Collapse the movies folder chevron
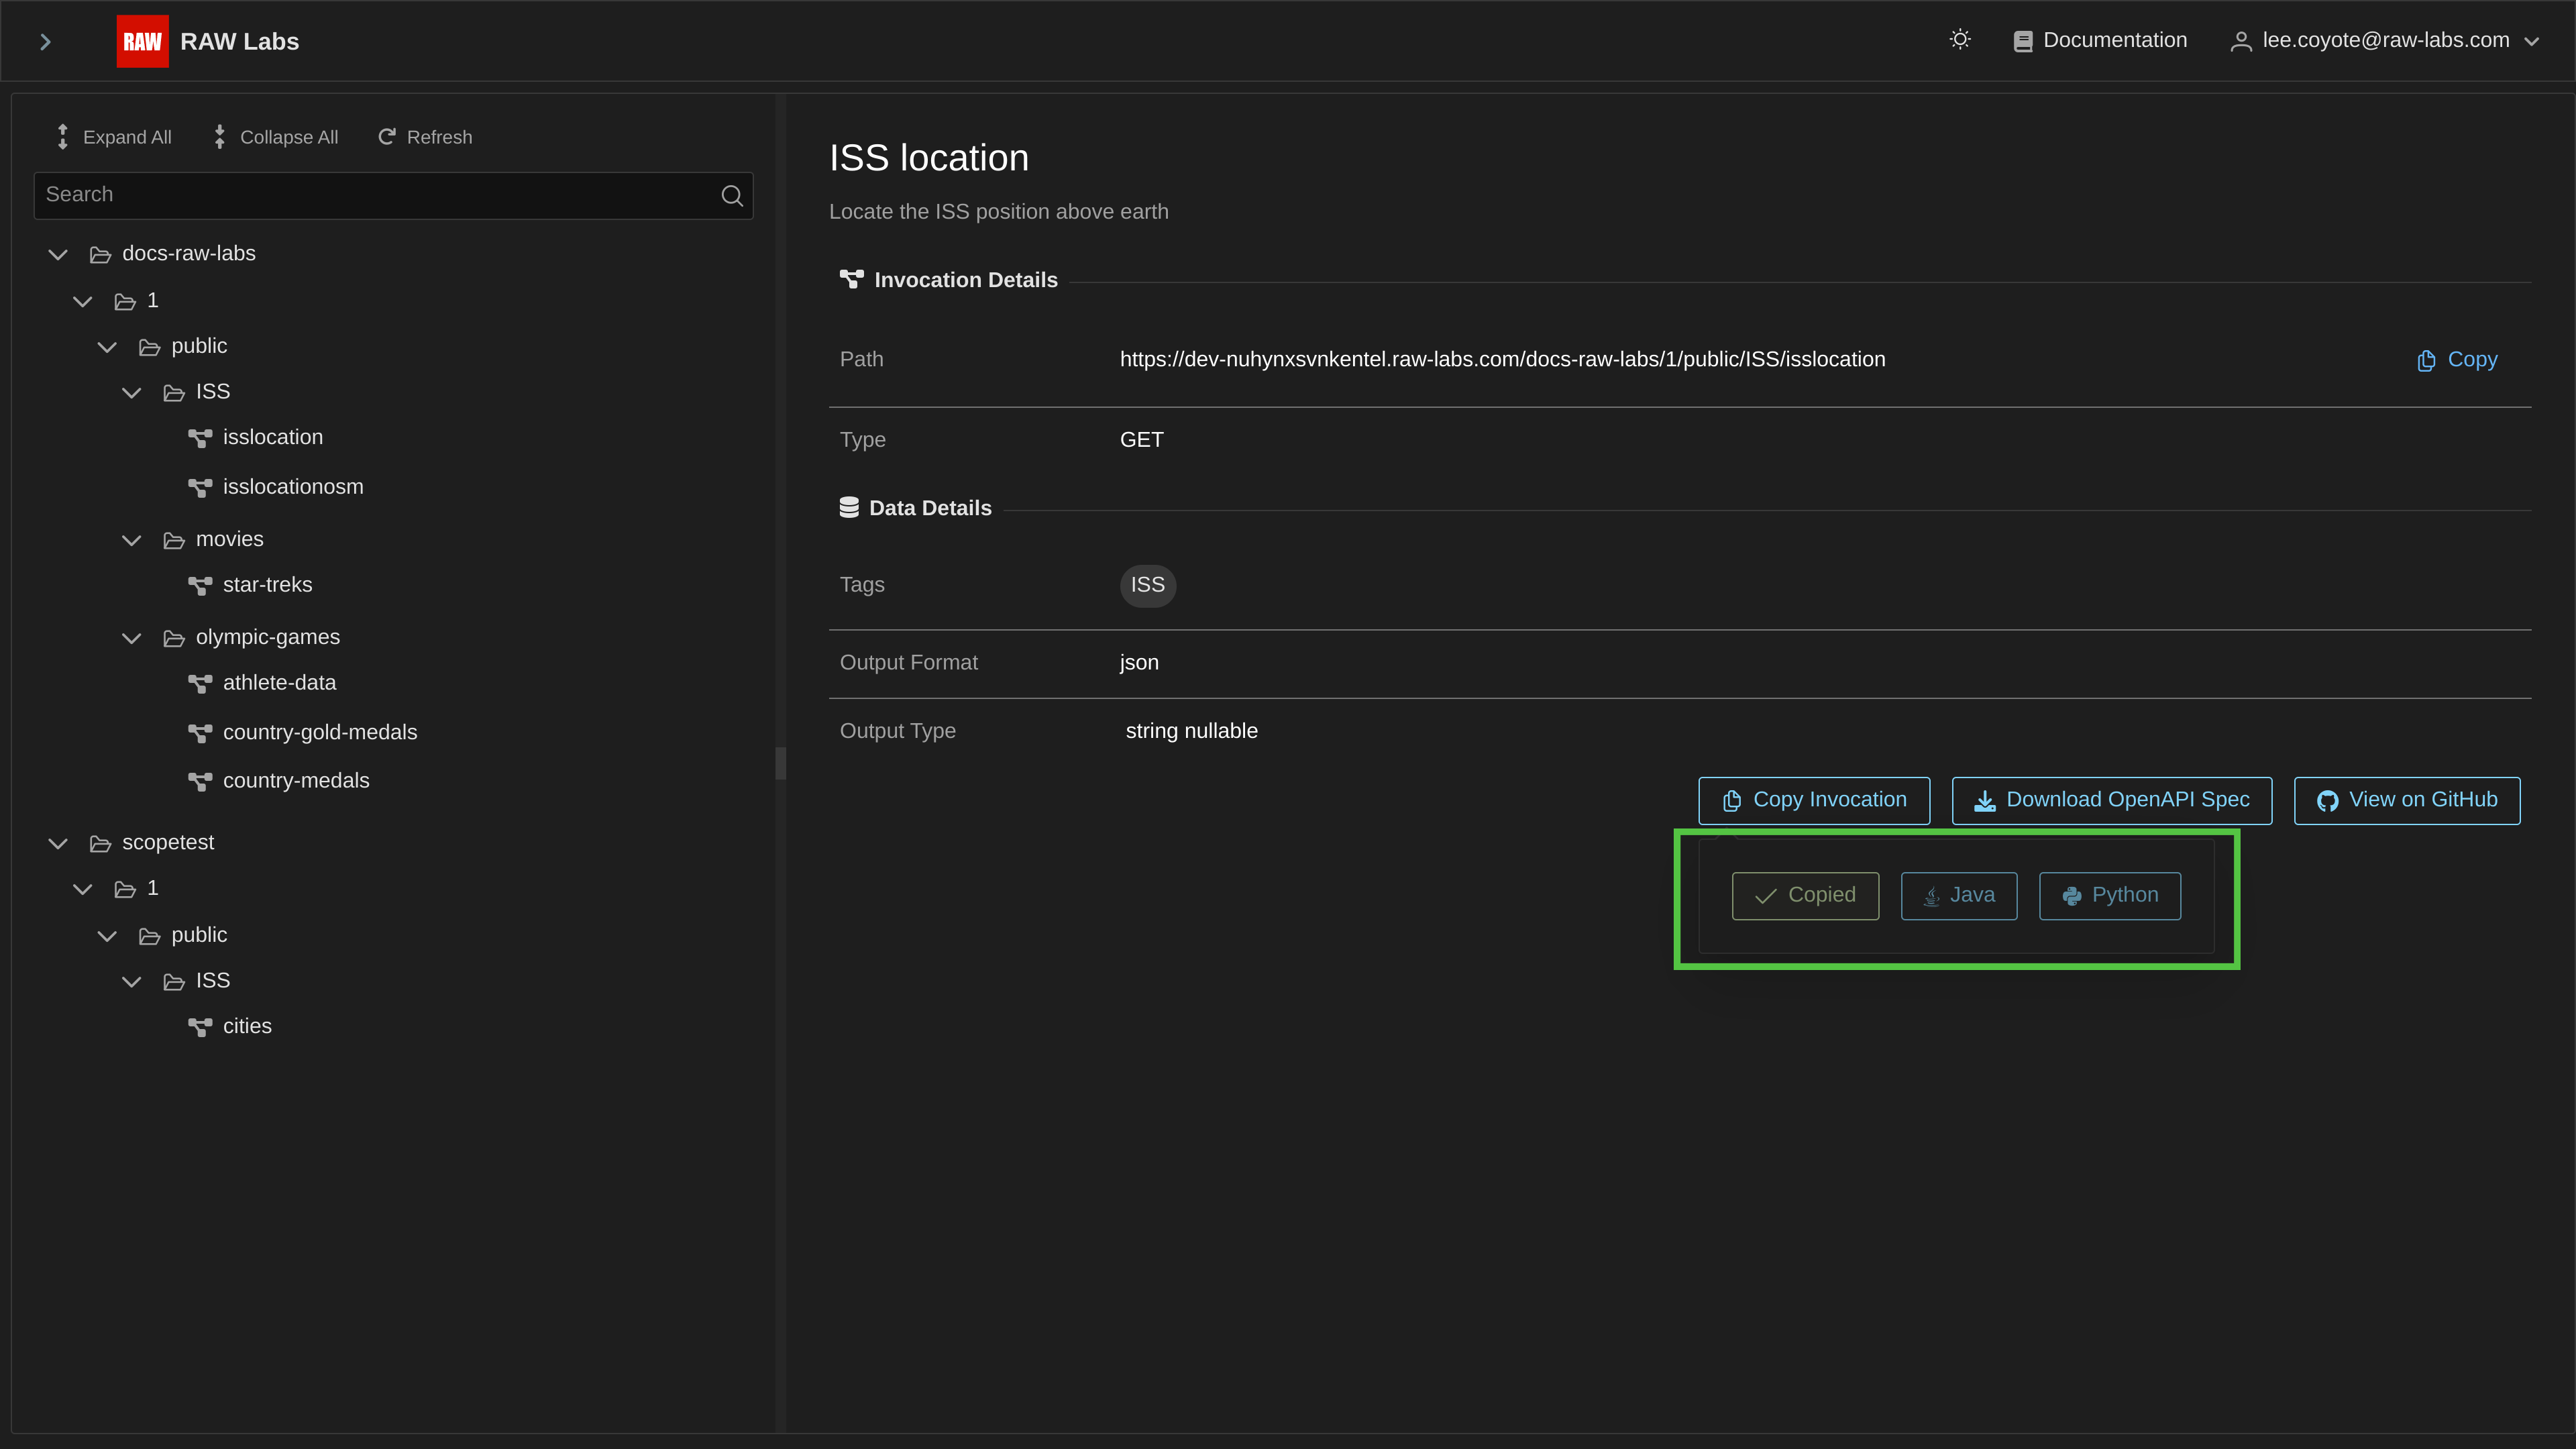This screenshot has height=1449, width=2576. click(132, 540)
